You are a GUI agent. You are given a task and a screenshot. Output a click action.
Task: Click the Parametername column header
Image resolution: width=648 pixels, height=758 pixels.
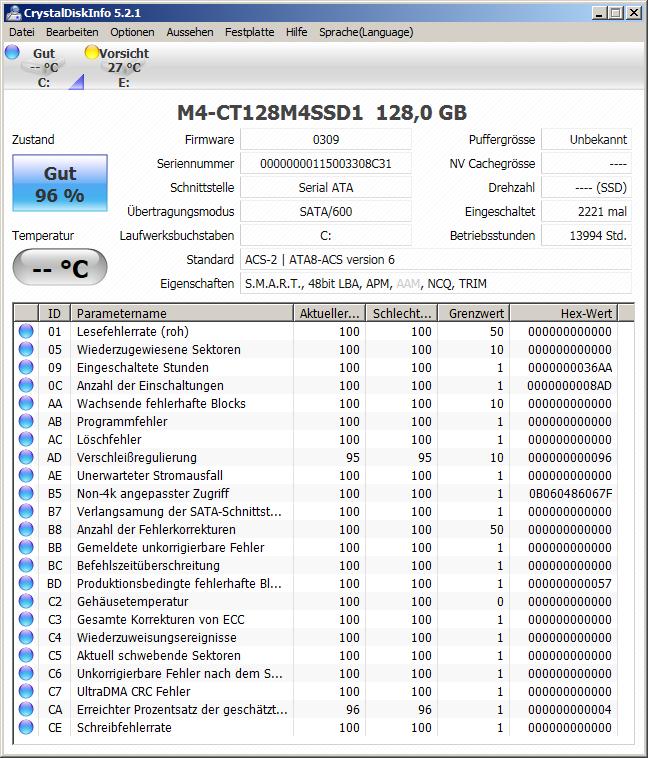click(182, 313)
